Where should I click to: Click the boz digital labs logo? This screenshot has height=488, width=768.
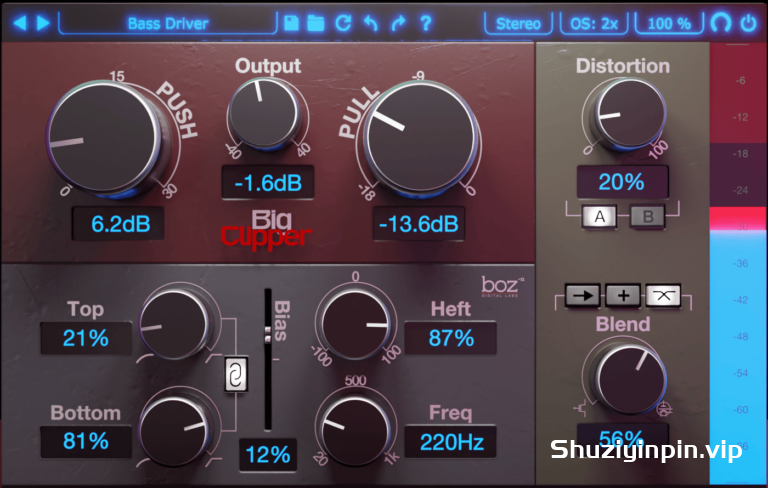coord(503,287)
